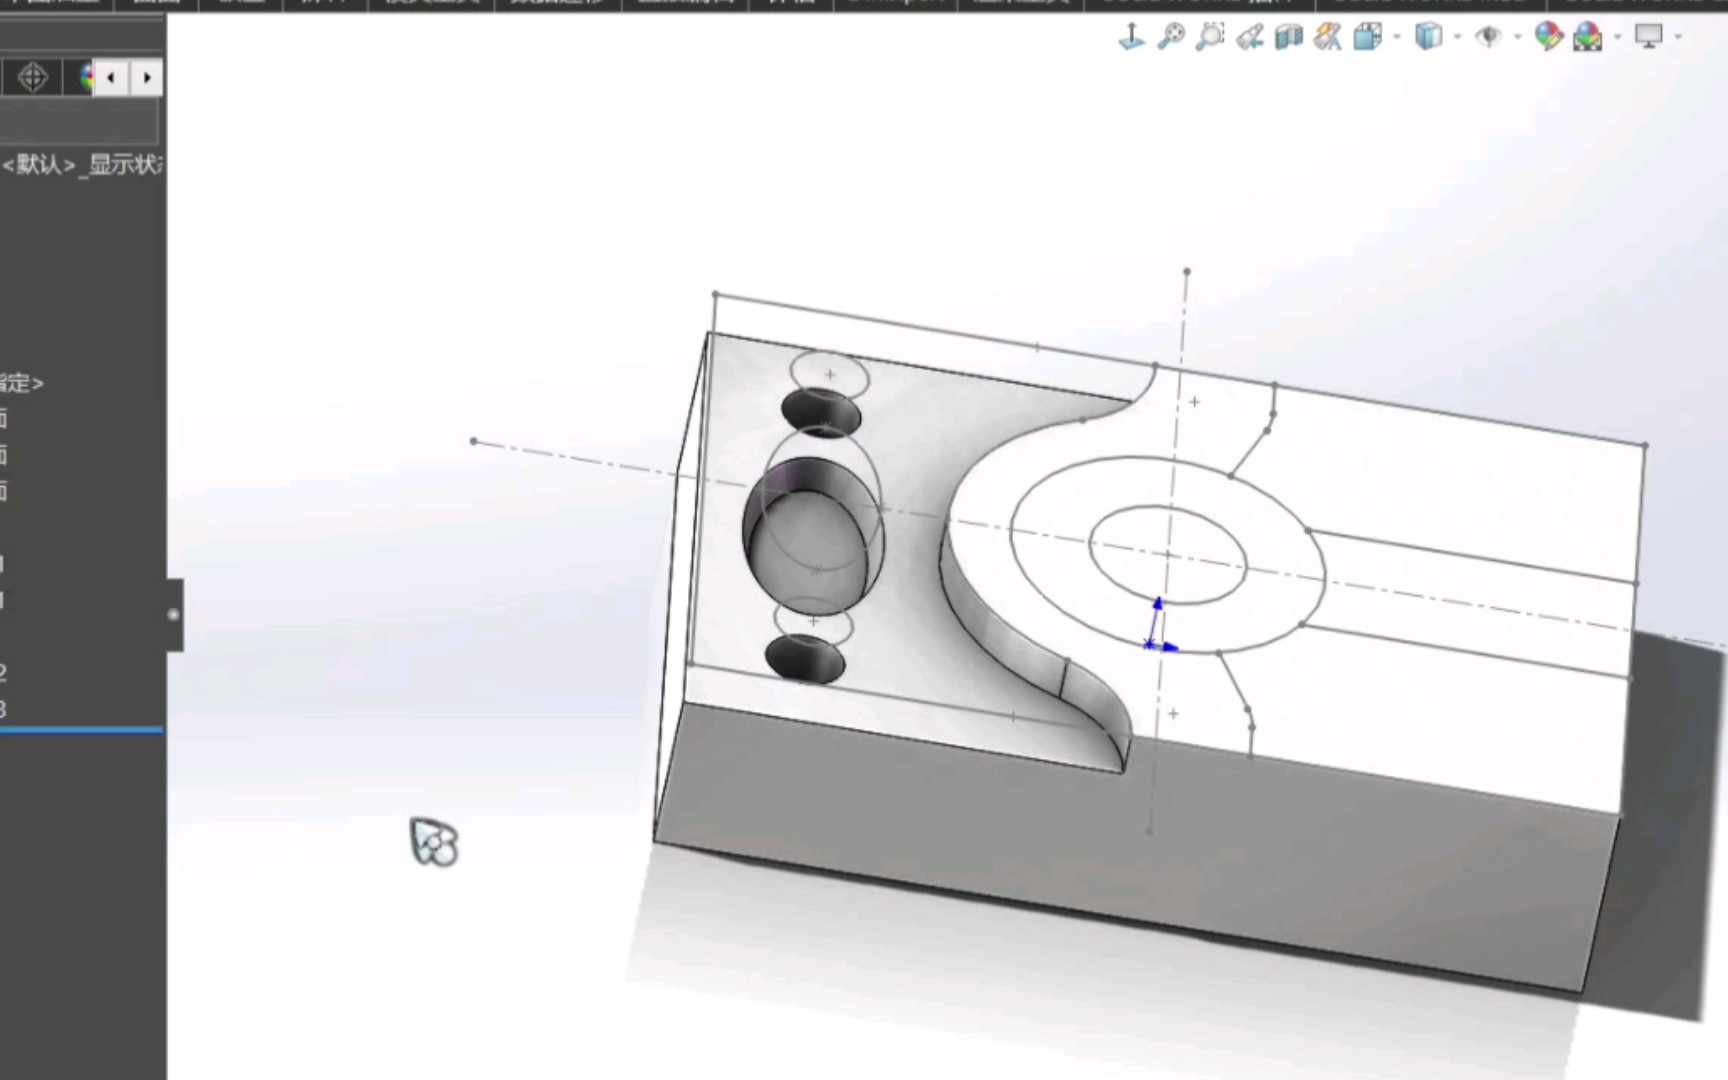Switch to next PropertyManager tab with right arrow
Screen dimensions: 1728x1080
click(147, 77)
